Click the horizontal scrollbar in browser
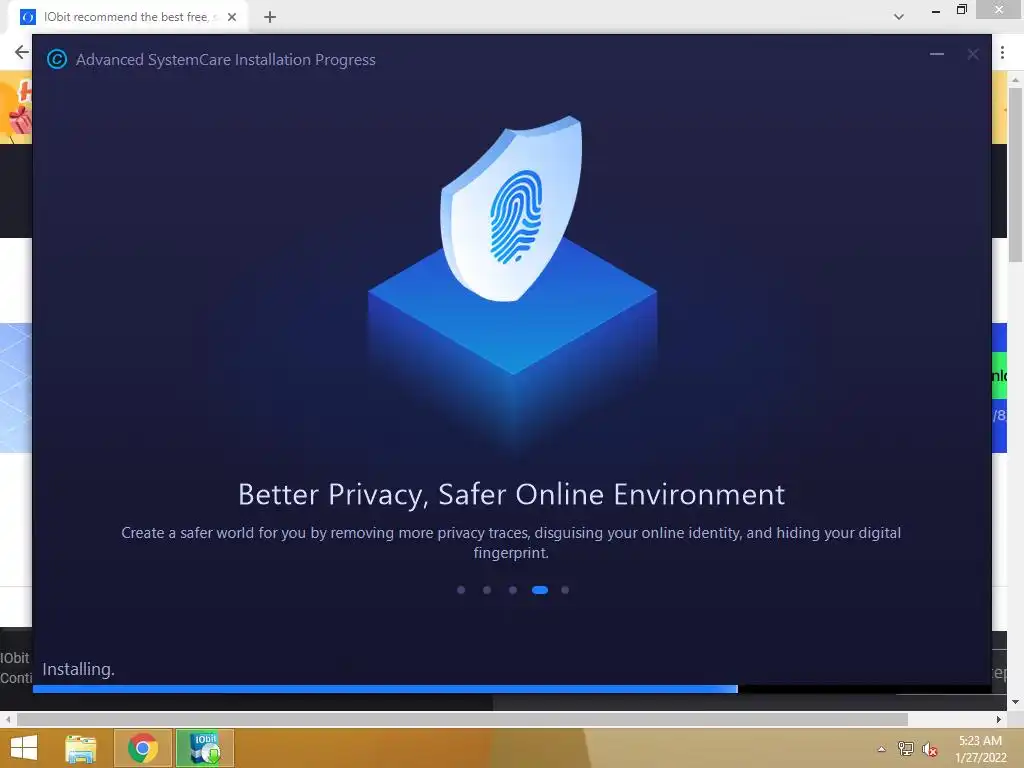The width and height of the screenshot is (1024, 768). point(462,720)
